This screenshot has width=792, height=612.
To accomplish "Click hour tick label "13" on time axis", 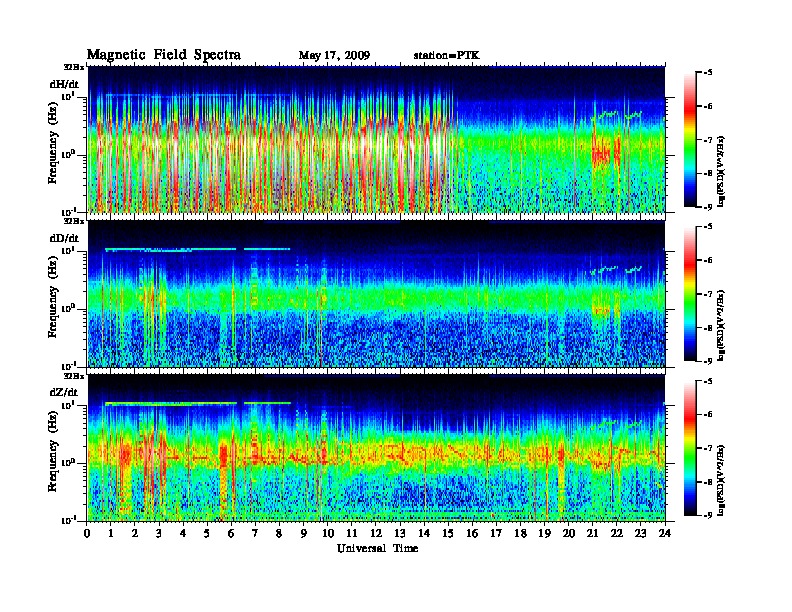I will pos(400,533).
